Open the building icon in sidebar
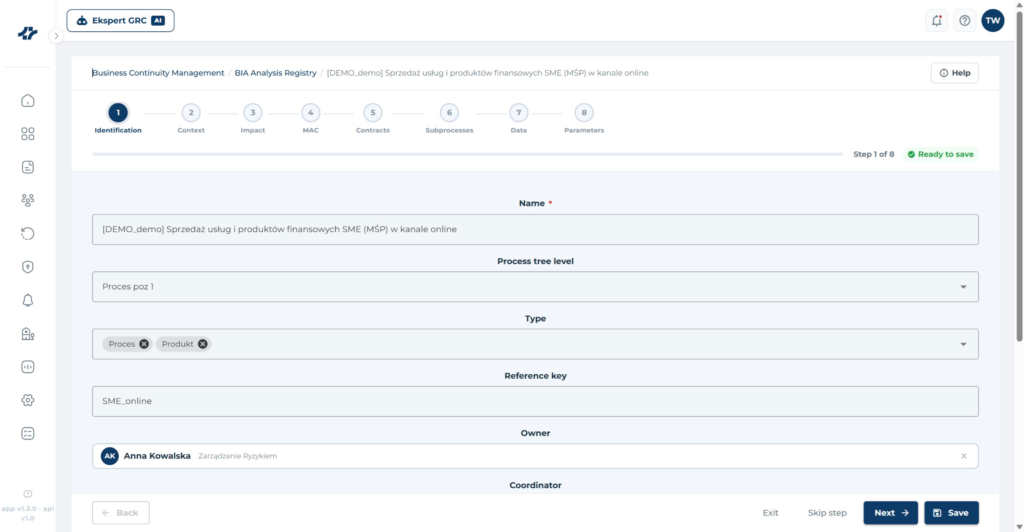Viewport: 1024px width, 532px height. point(27,334)
